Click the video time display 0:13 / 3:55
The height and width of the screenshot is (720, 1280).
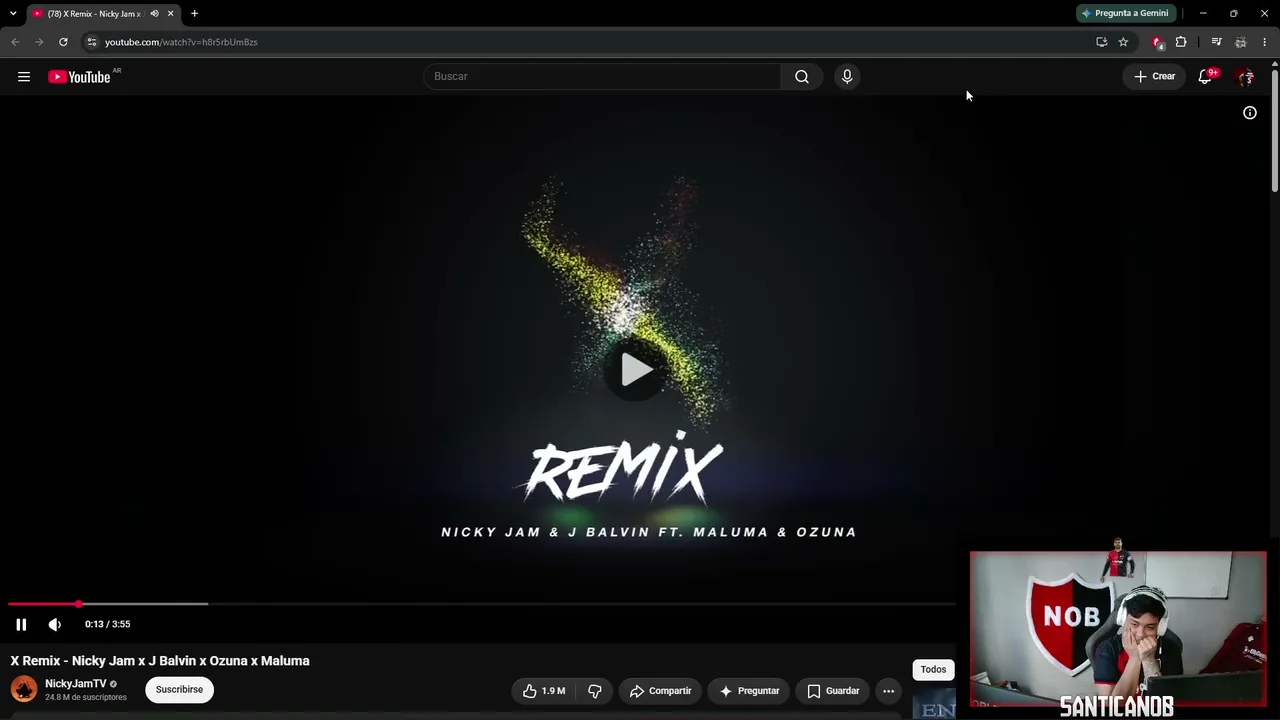click(108, 624)
